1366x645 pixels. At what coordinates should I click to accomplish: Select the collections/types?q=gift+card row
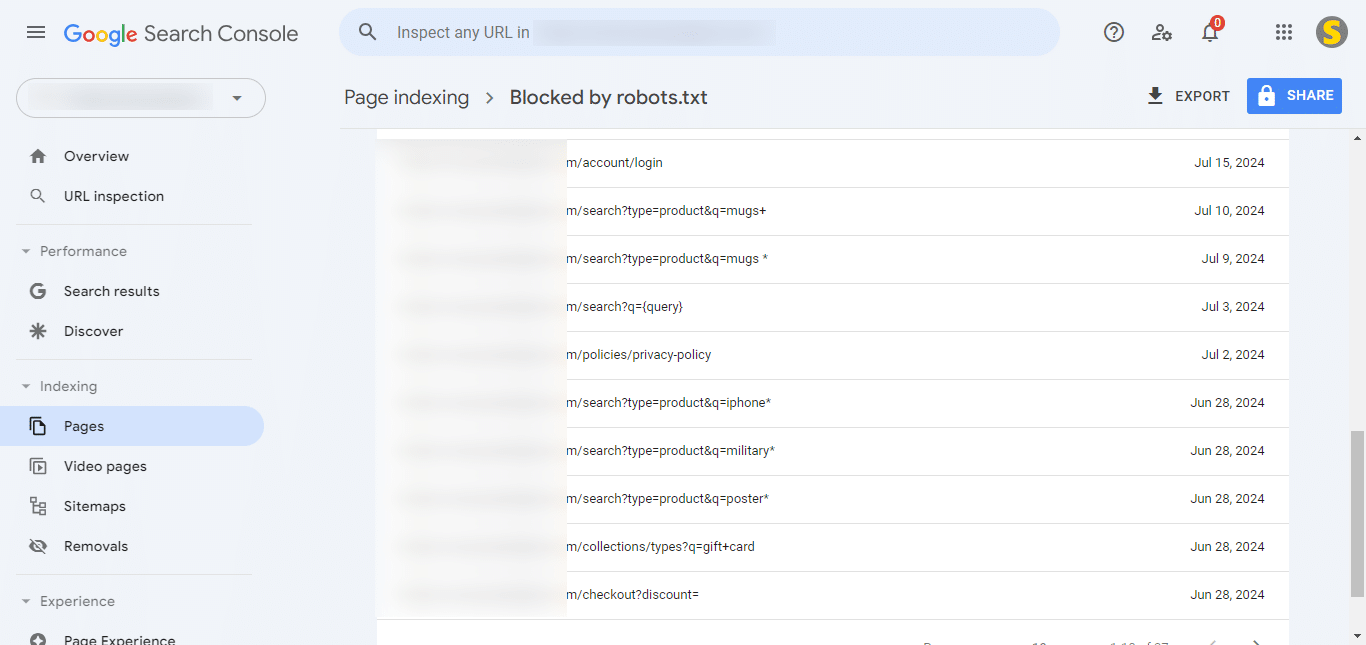(x=833, y=547)
